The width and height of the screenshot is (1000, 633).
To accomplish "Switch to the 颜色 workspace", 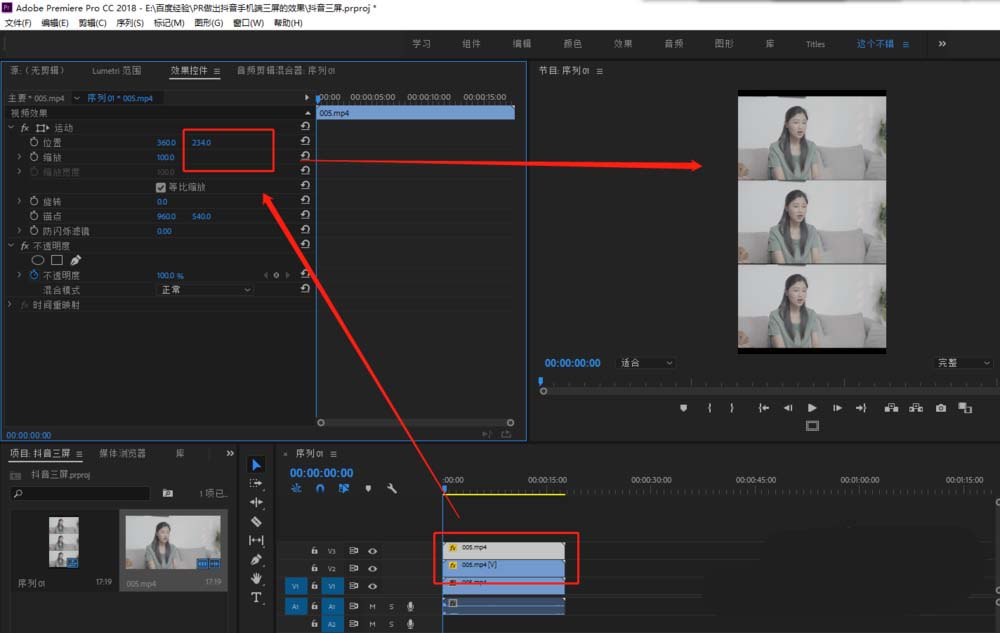I will tap(572, 43).
